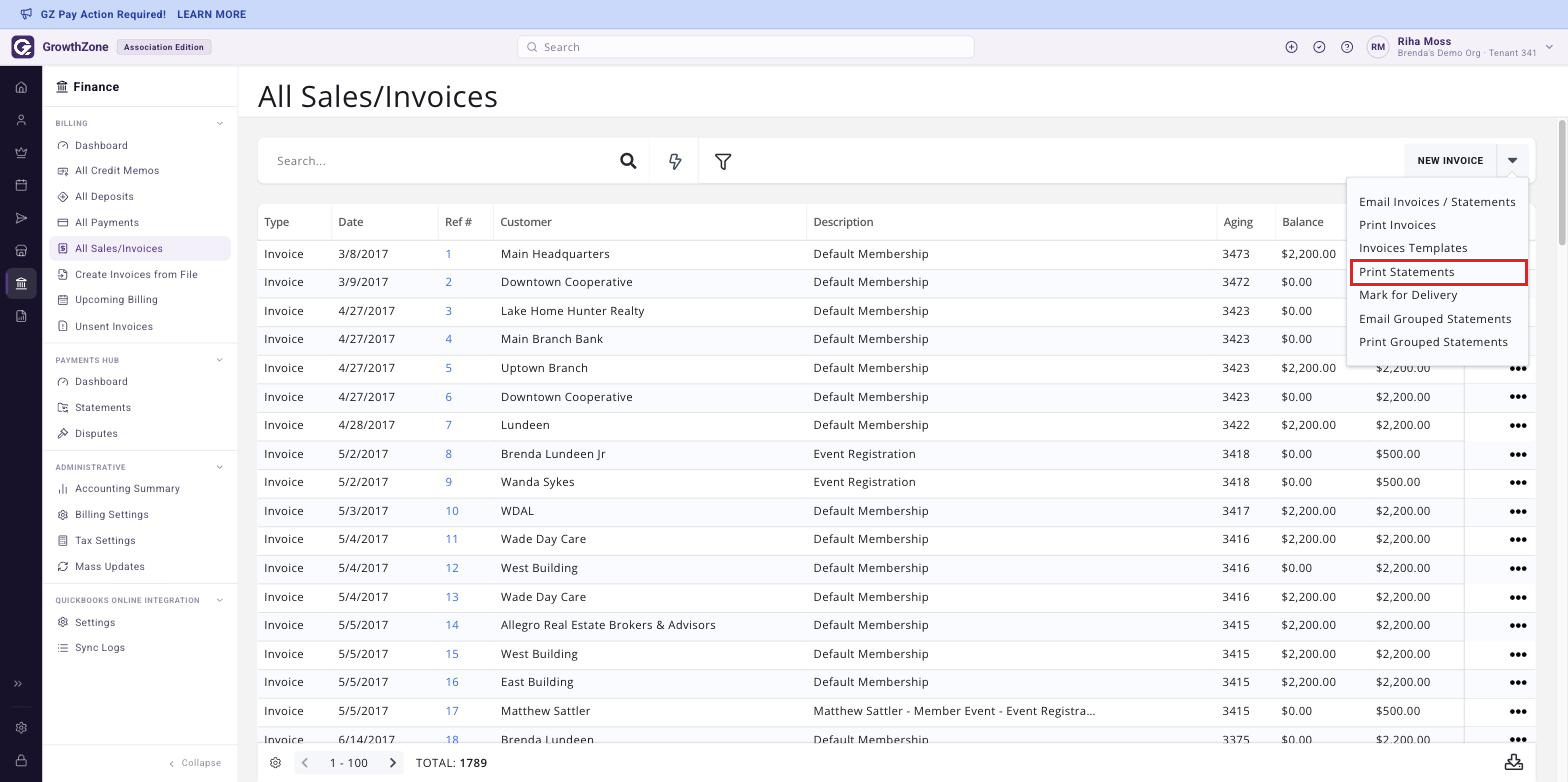Screen dimensions: 1568x782
Task: Sort by the Aging column header
Action: tap(1238, 222)
